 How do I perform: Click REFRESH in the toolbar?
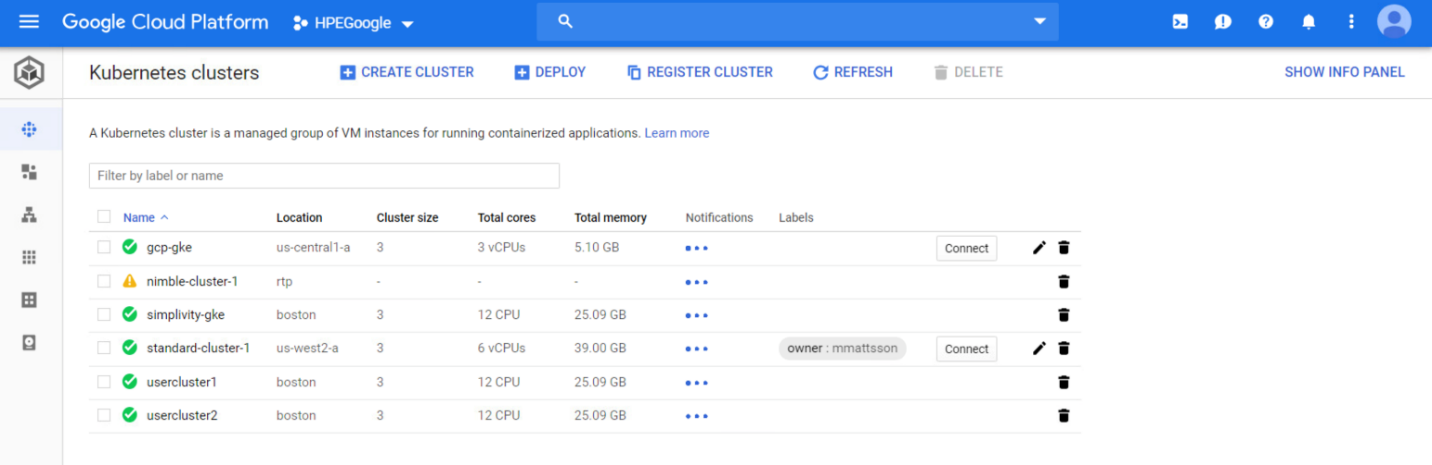853,72
